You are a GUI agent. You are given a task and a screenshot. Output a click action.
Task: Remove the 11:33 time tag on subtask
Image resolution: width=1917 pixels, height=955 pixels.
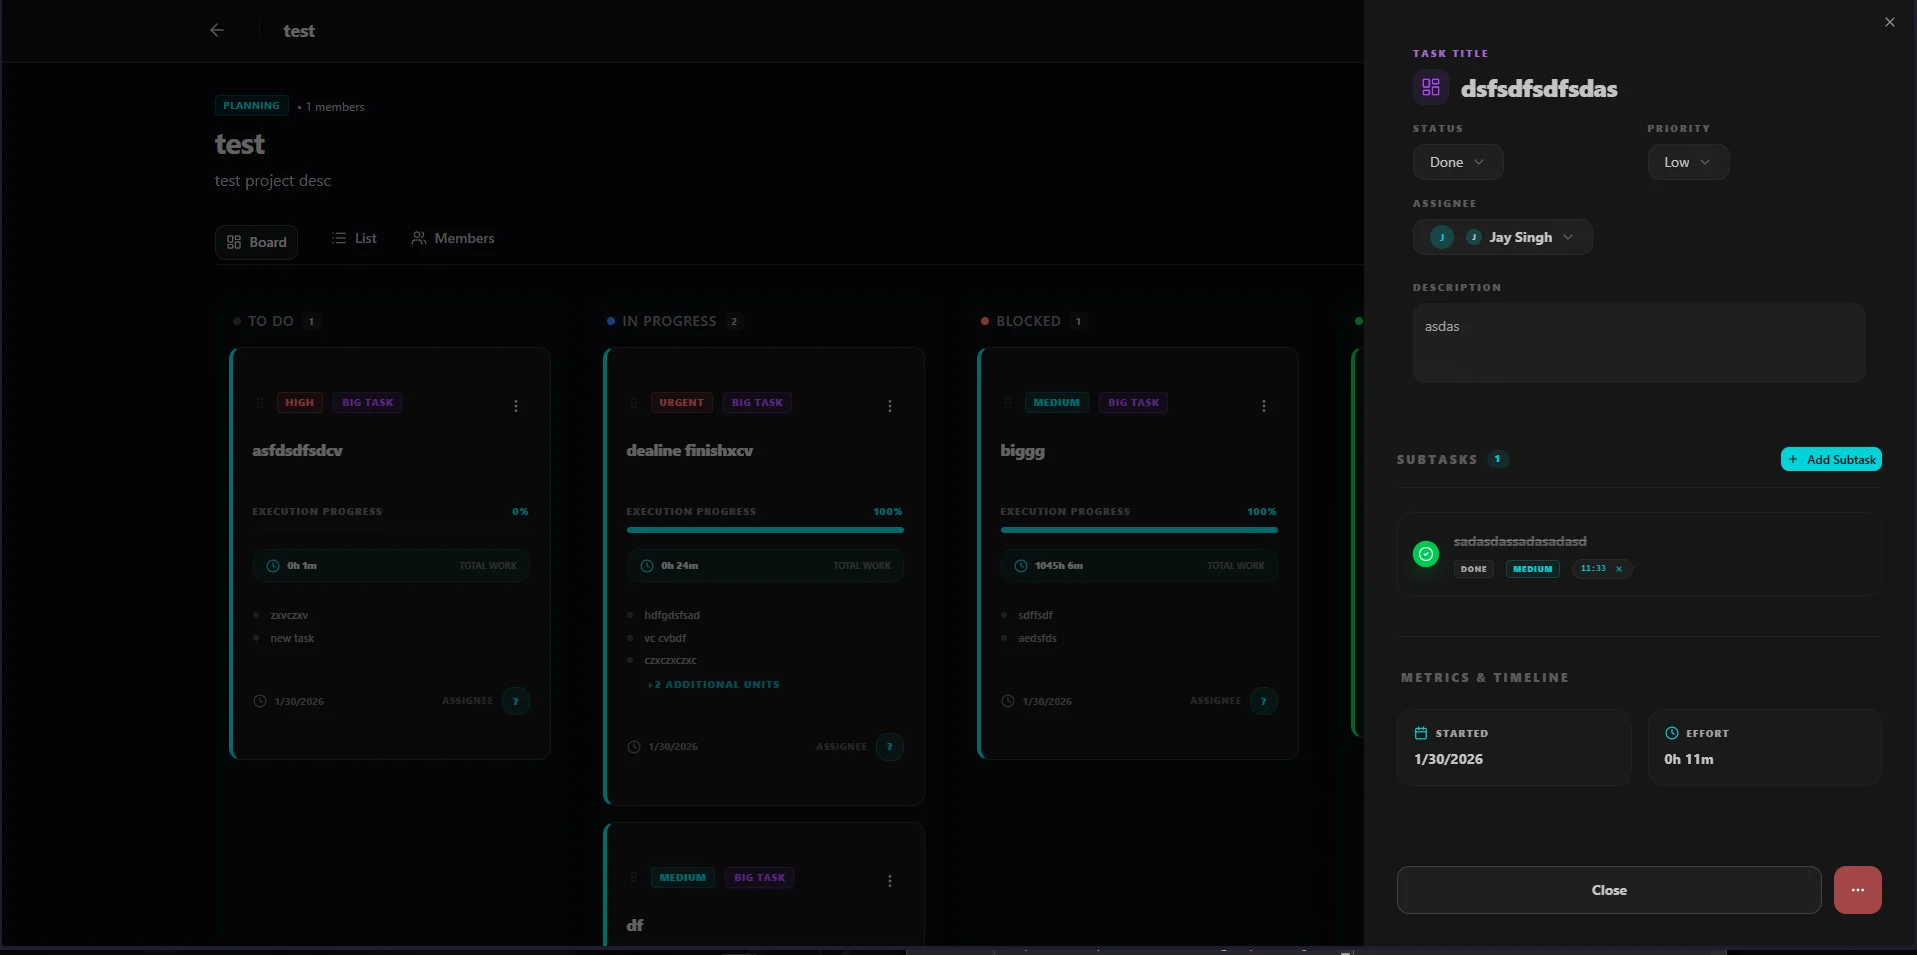point(1619,569)
